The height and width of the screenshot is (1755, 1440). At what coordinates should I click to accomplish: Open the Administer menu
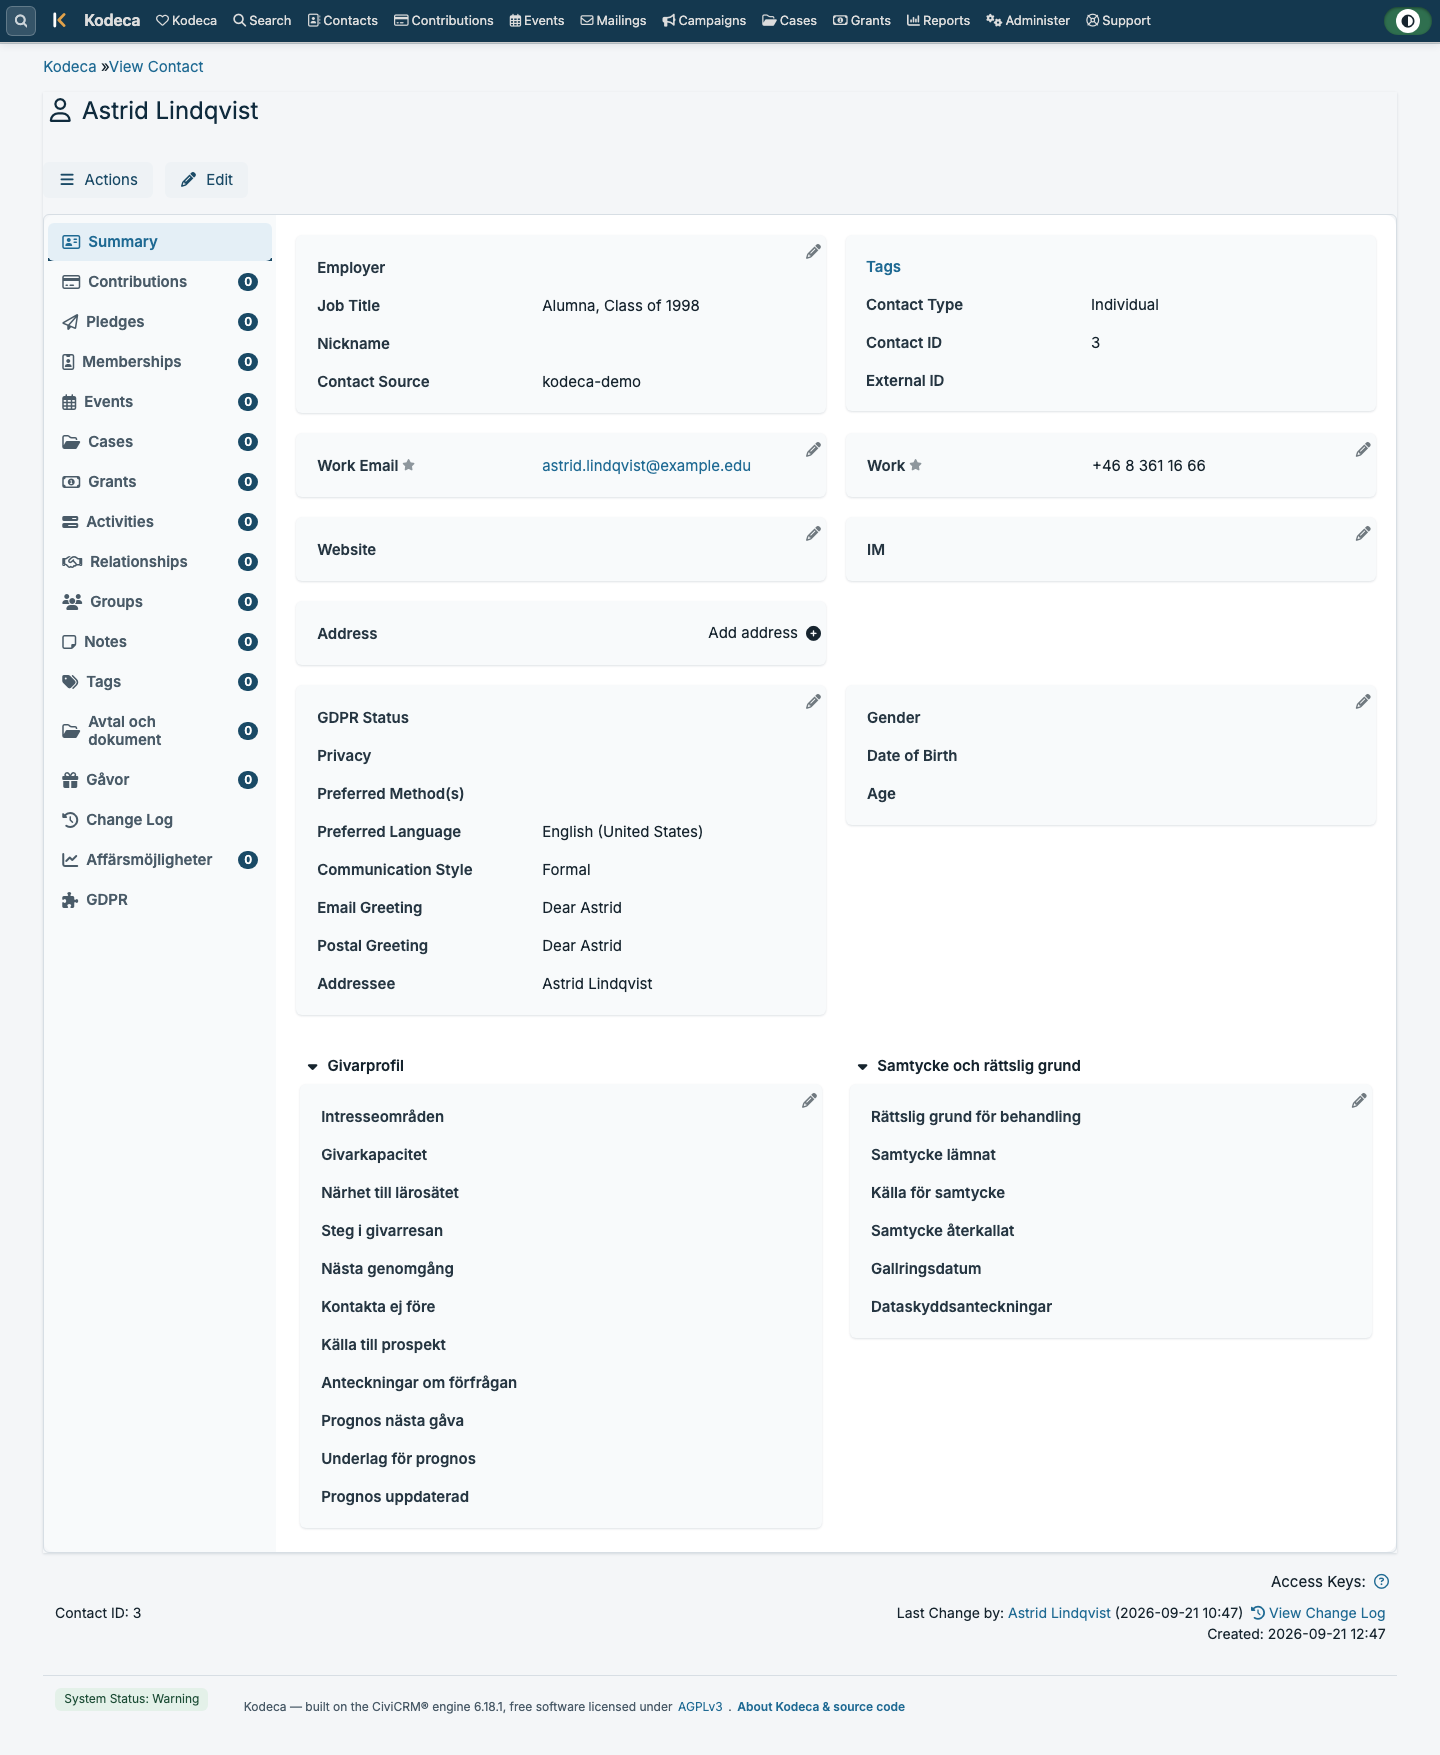click(x=1028, y=20)
